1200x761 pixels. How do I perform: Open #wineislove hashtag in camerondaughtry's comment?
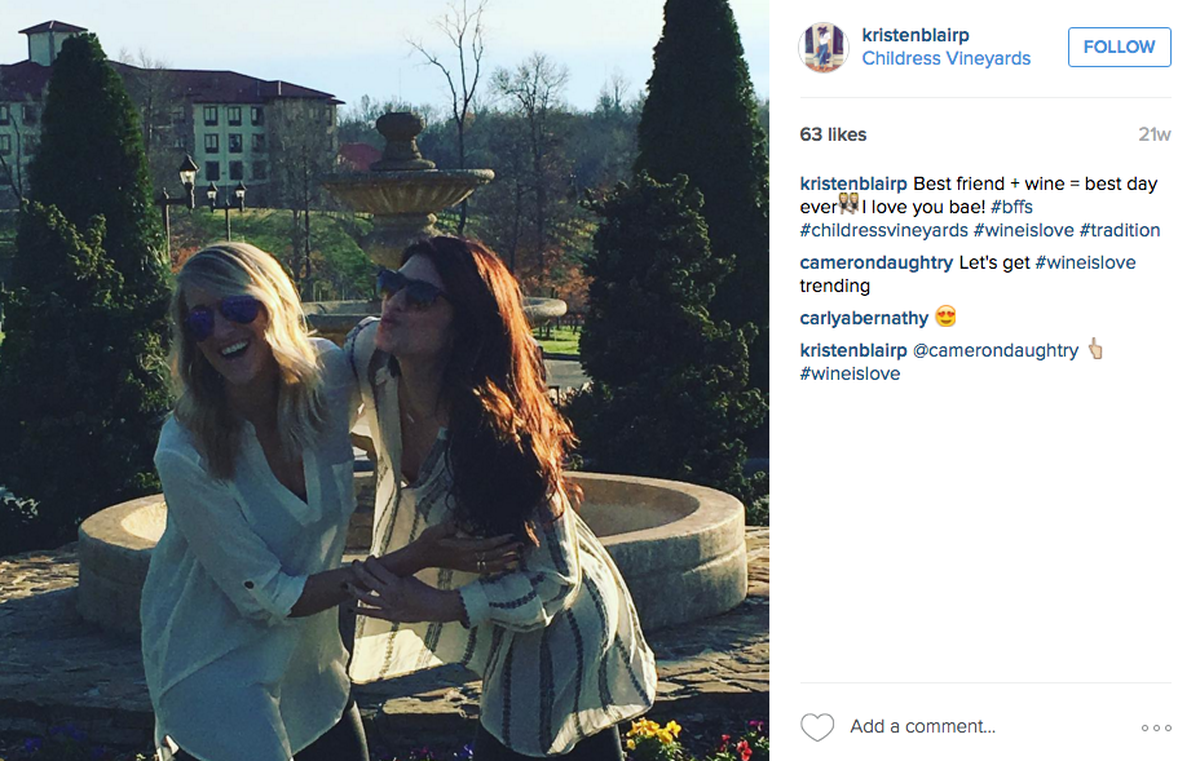(x=1085, y=263)
